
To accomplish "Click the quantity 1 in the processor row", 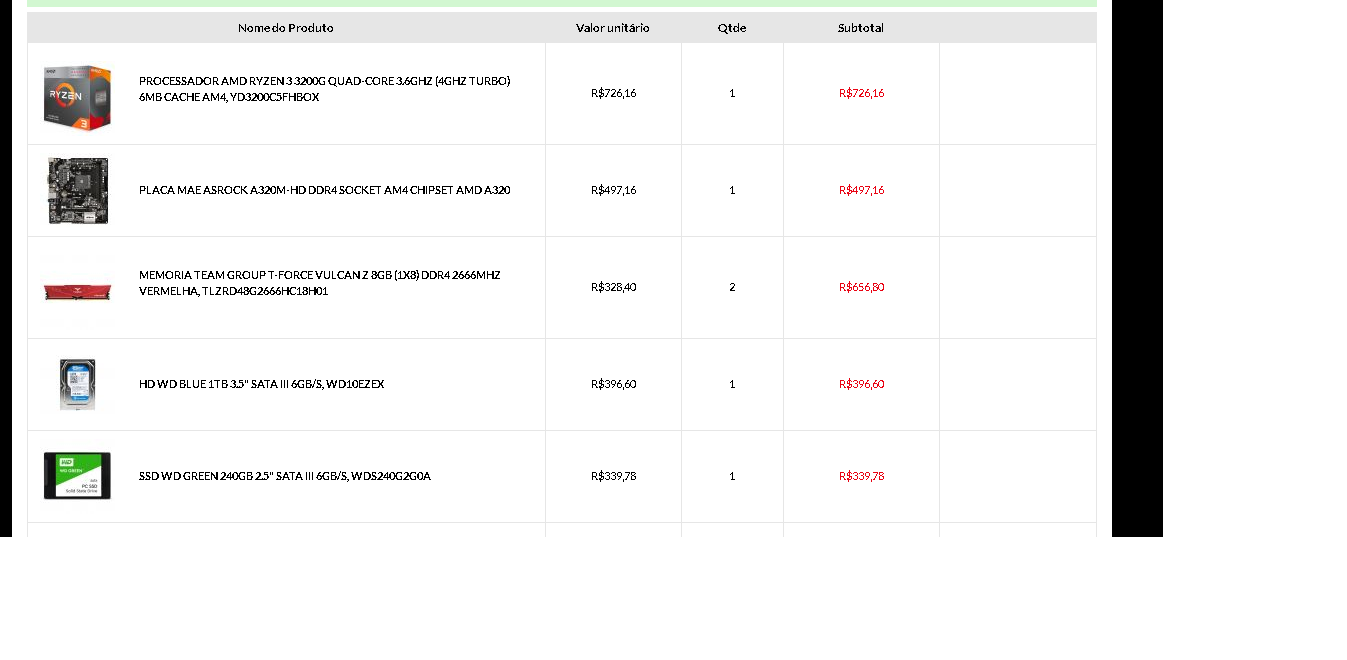I will [x=732, y=93].
